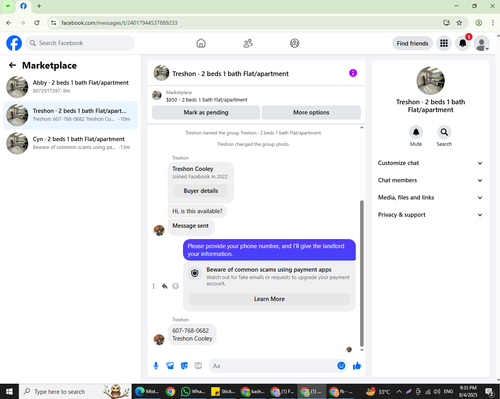Go back using the browser back arrow
500x399 pixels.
(9, 23)
